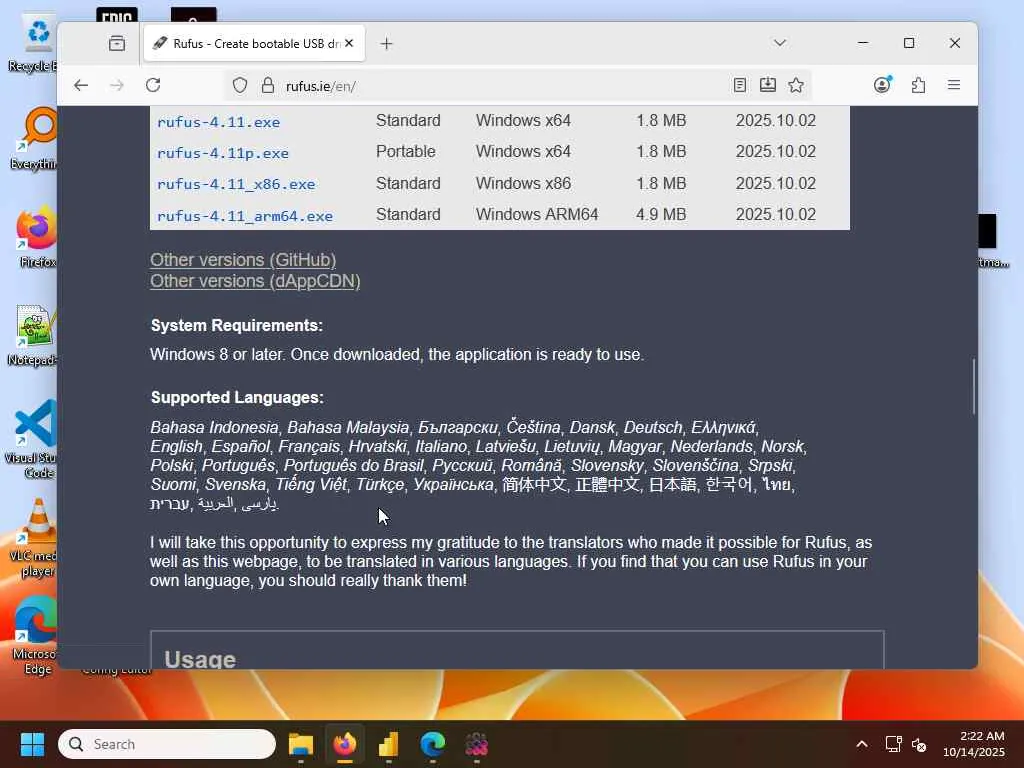Screen dimensions: 1024x768
Task: Open the extensions puzzle icon
Action: (x=918, y=86)
